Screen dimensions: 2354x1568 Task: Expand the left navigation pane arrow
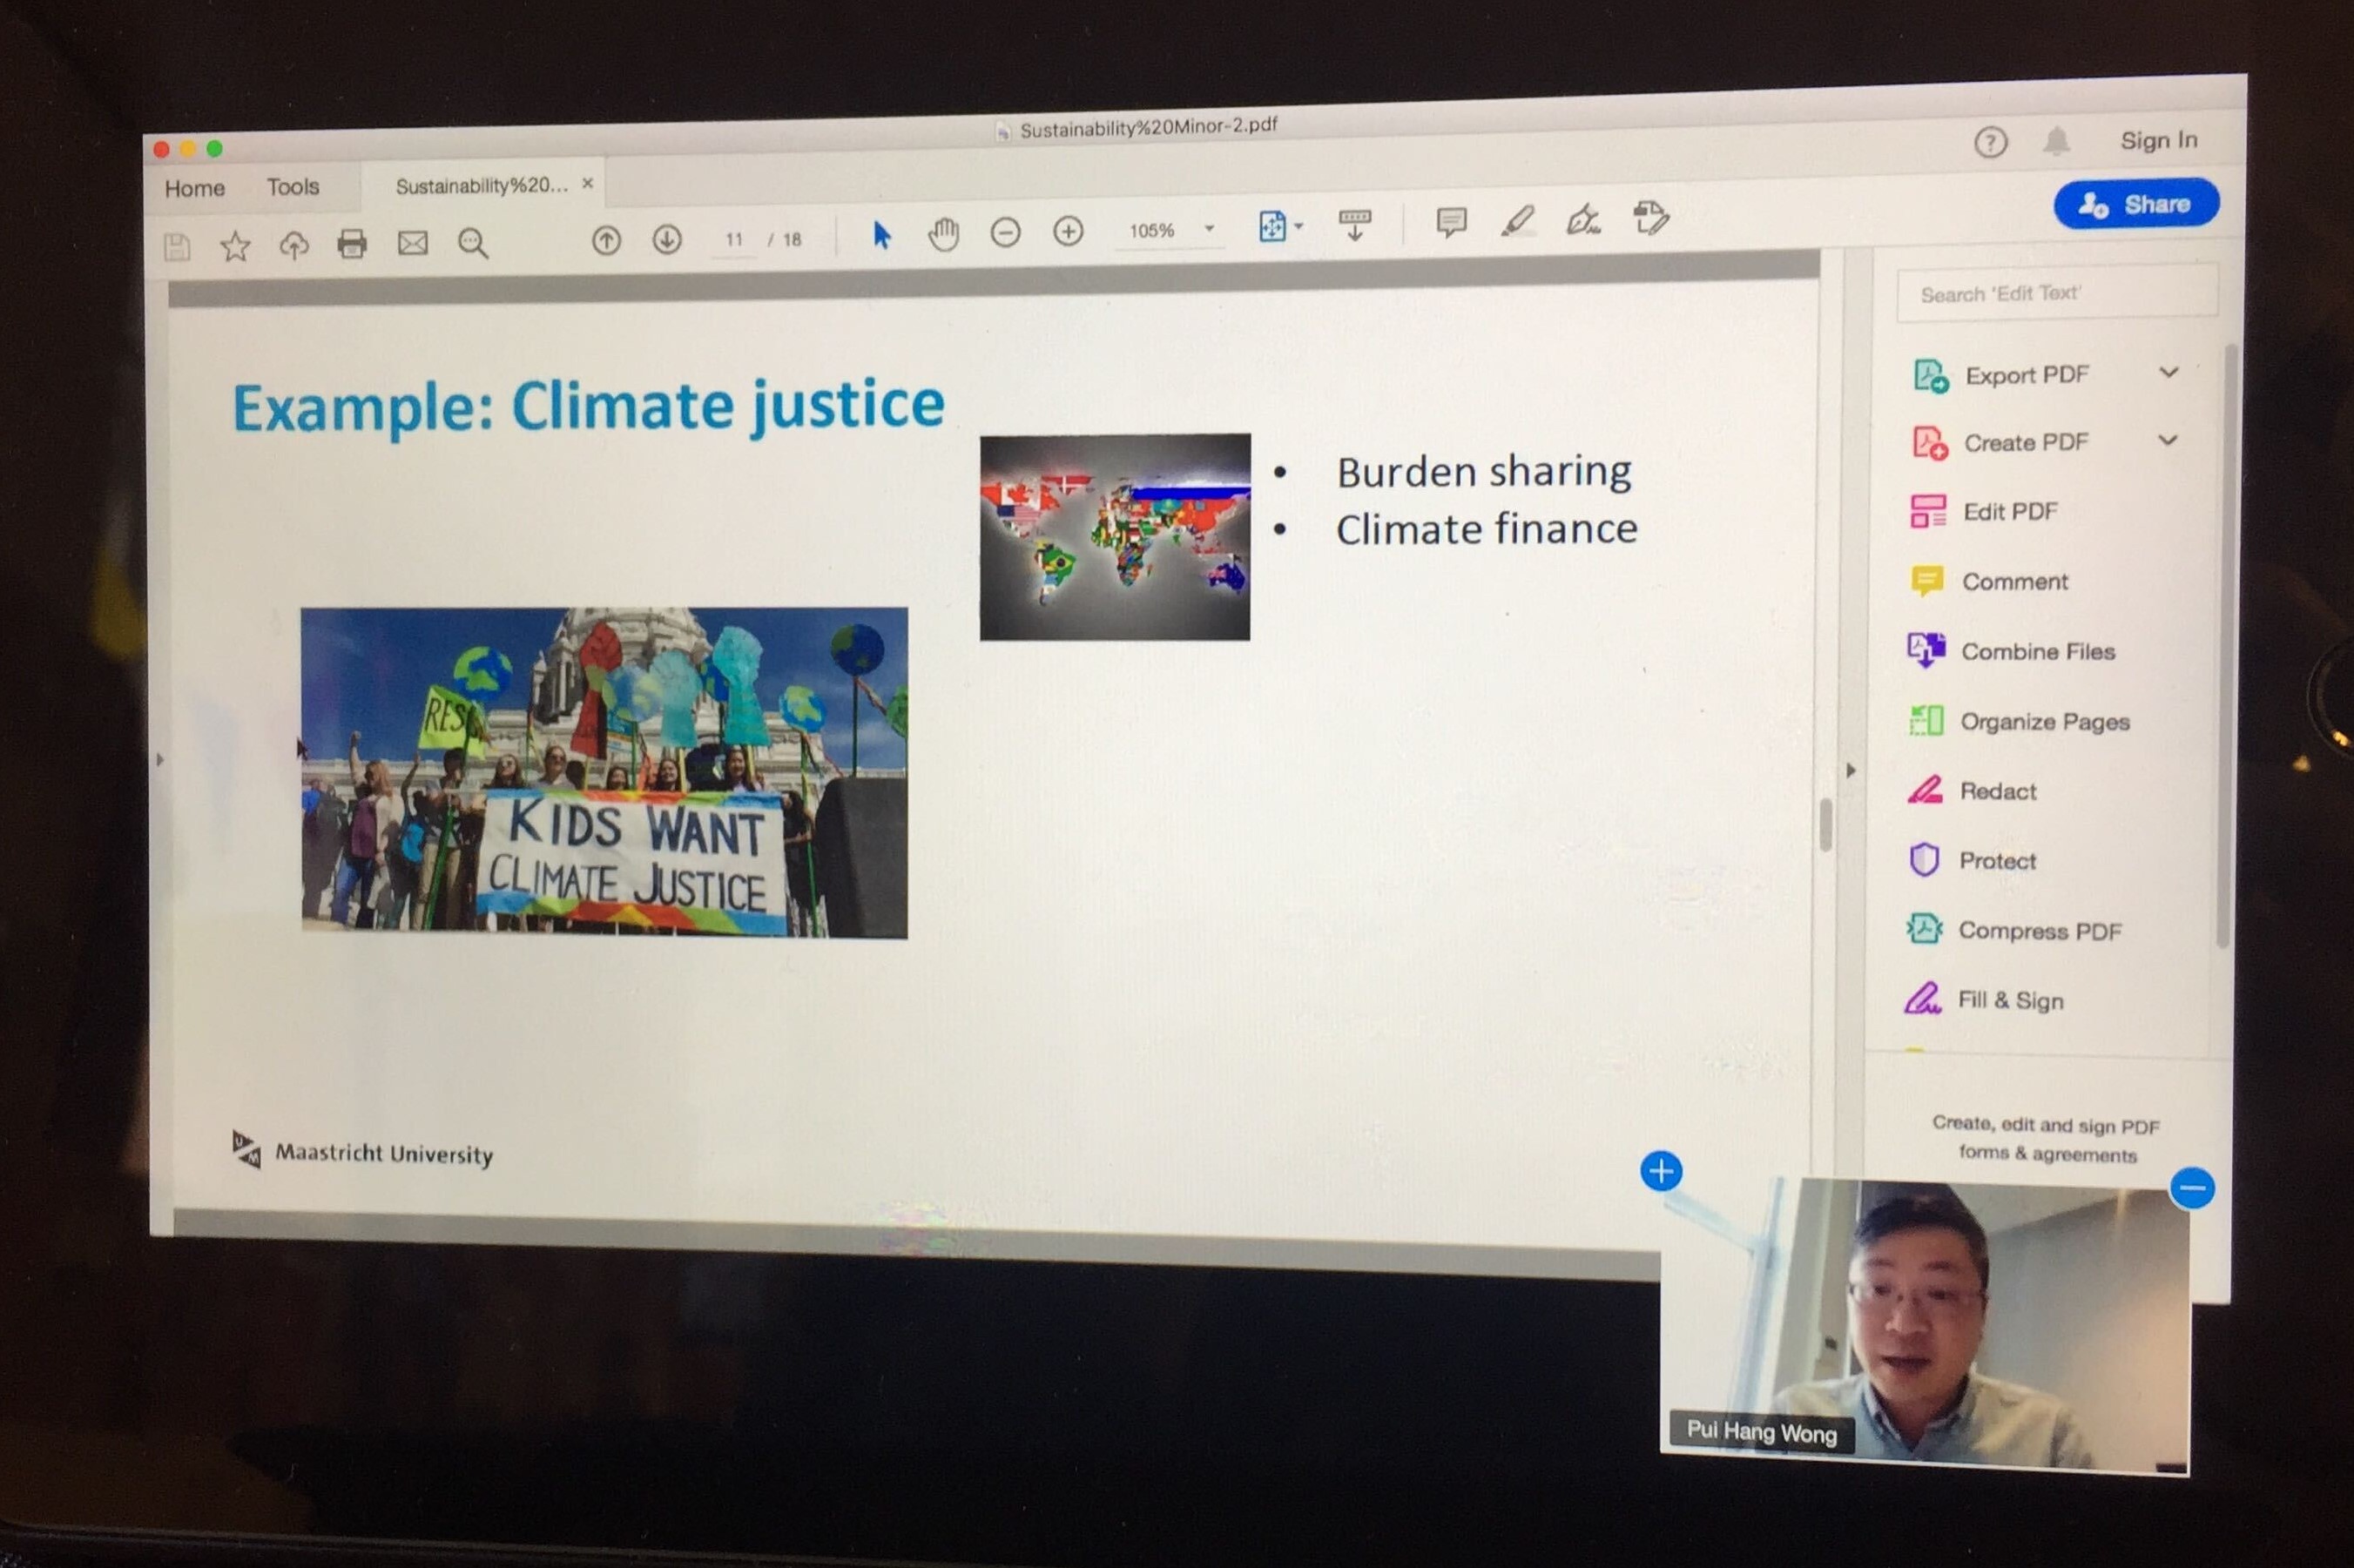click(x=160, y=760)
